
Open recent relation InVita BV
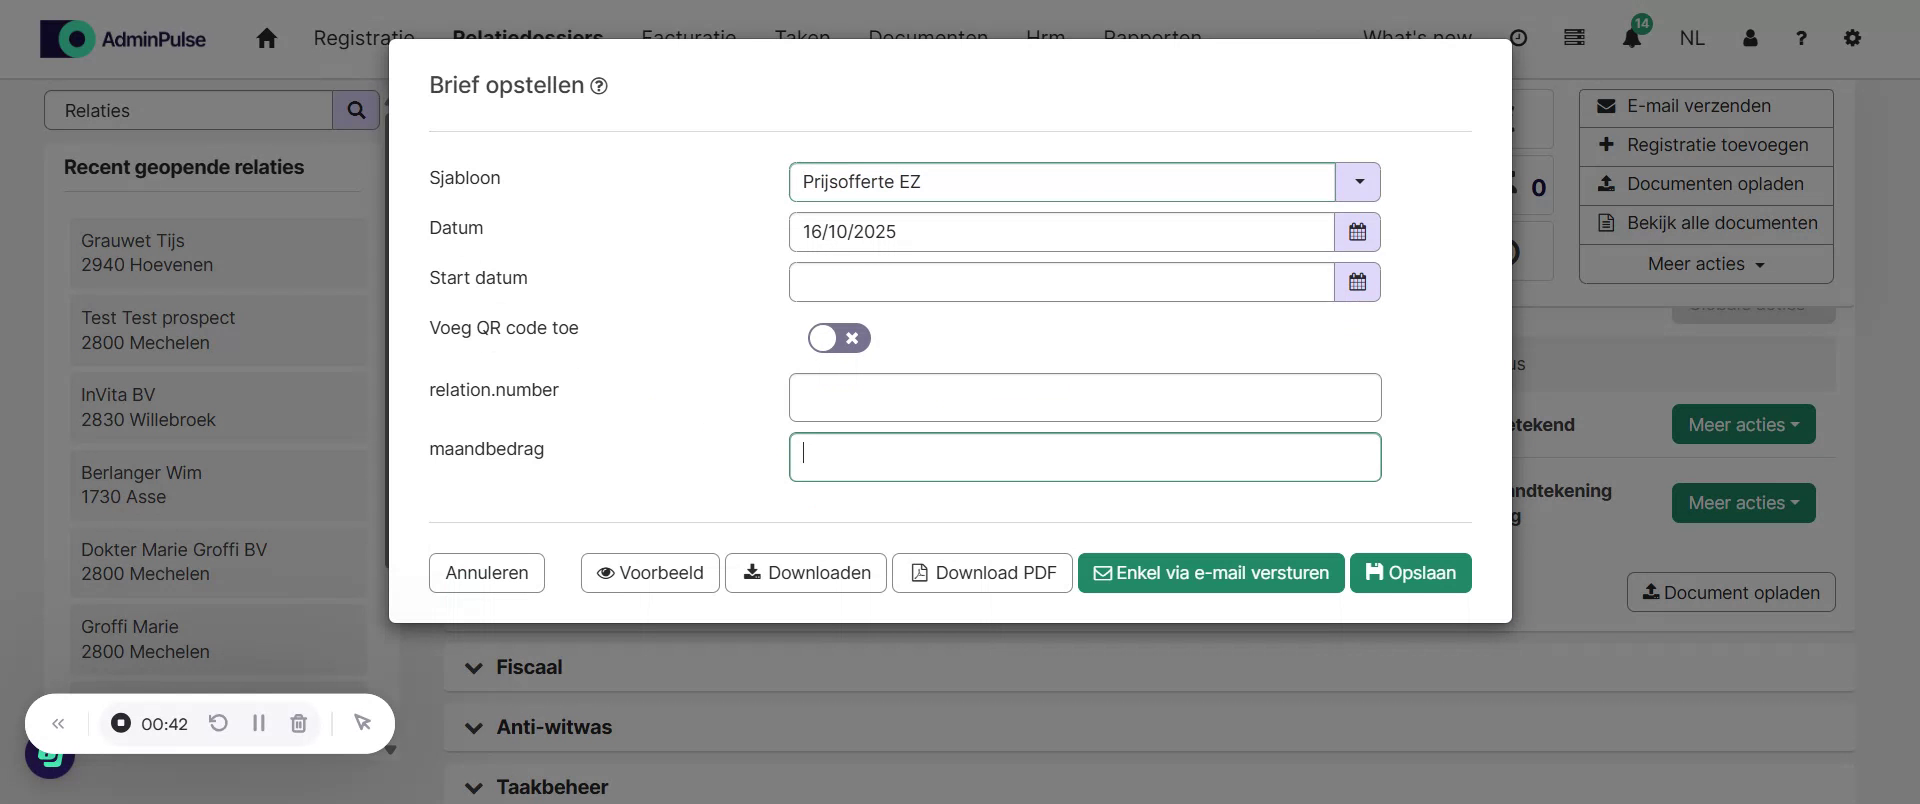tap(218, 407)
